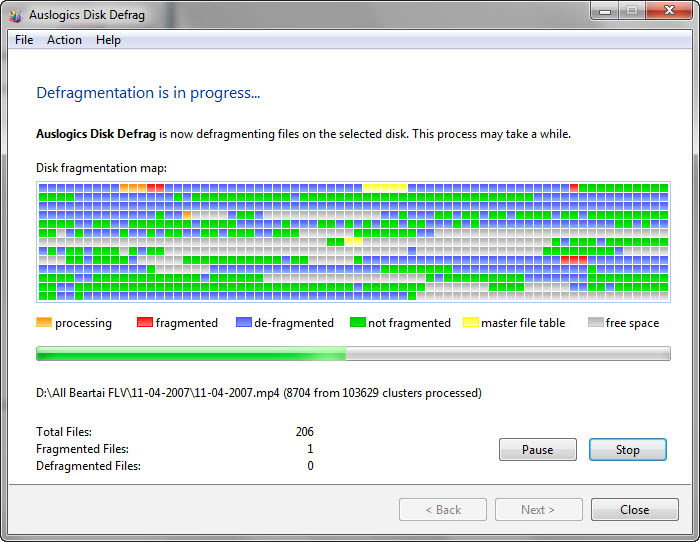The width and height of the screenshot is (700, 542).
Task: Click the 'Defragmentation is in progress...' heading
Action: (148, 93)
